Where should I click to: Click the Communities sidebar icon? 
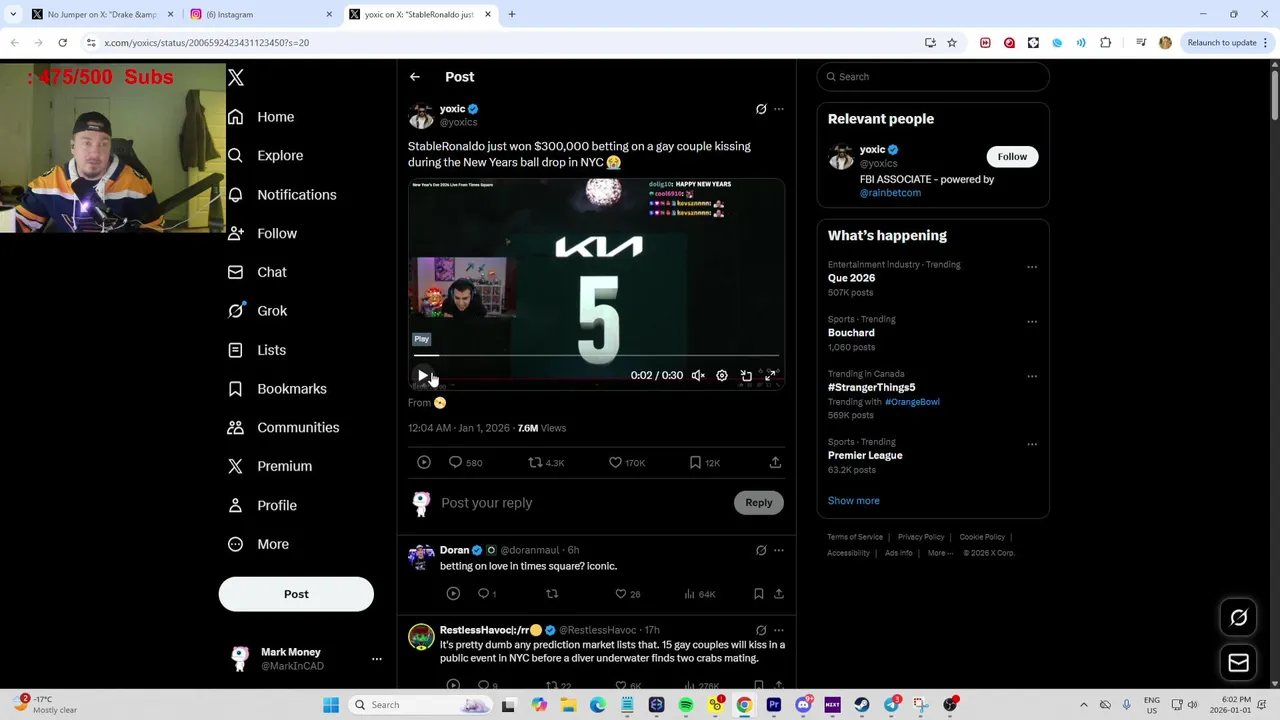[x=235, y=427]
